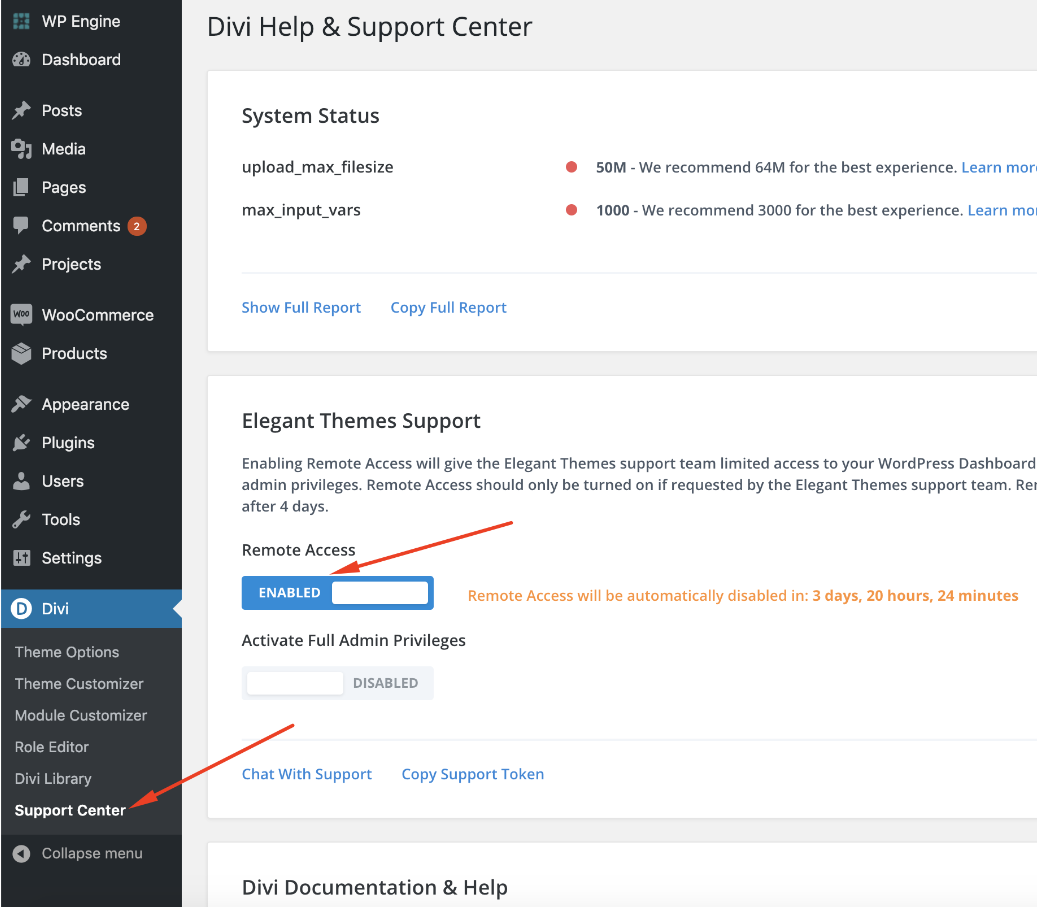This screenshot has height=909, width=1044.
Task: Click the Media library icon
Action: click(x=18, y=148)
